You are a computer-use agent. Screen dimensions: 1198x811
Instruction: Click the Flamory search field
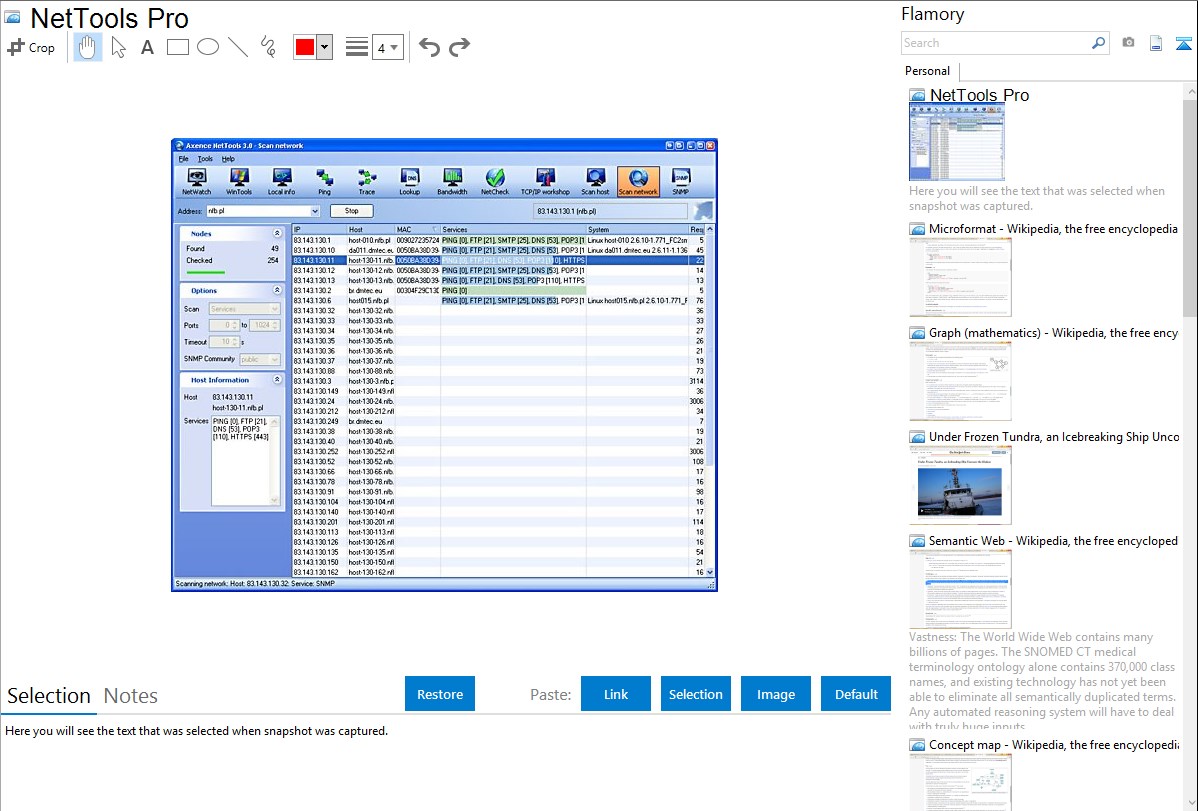coord(995,43)
